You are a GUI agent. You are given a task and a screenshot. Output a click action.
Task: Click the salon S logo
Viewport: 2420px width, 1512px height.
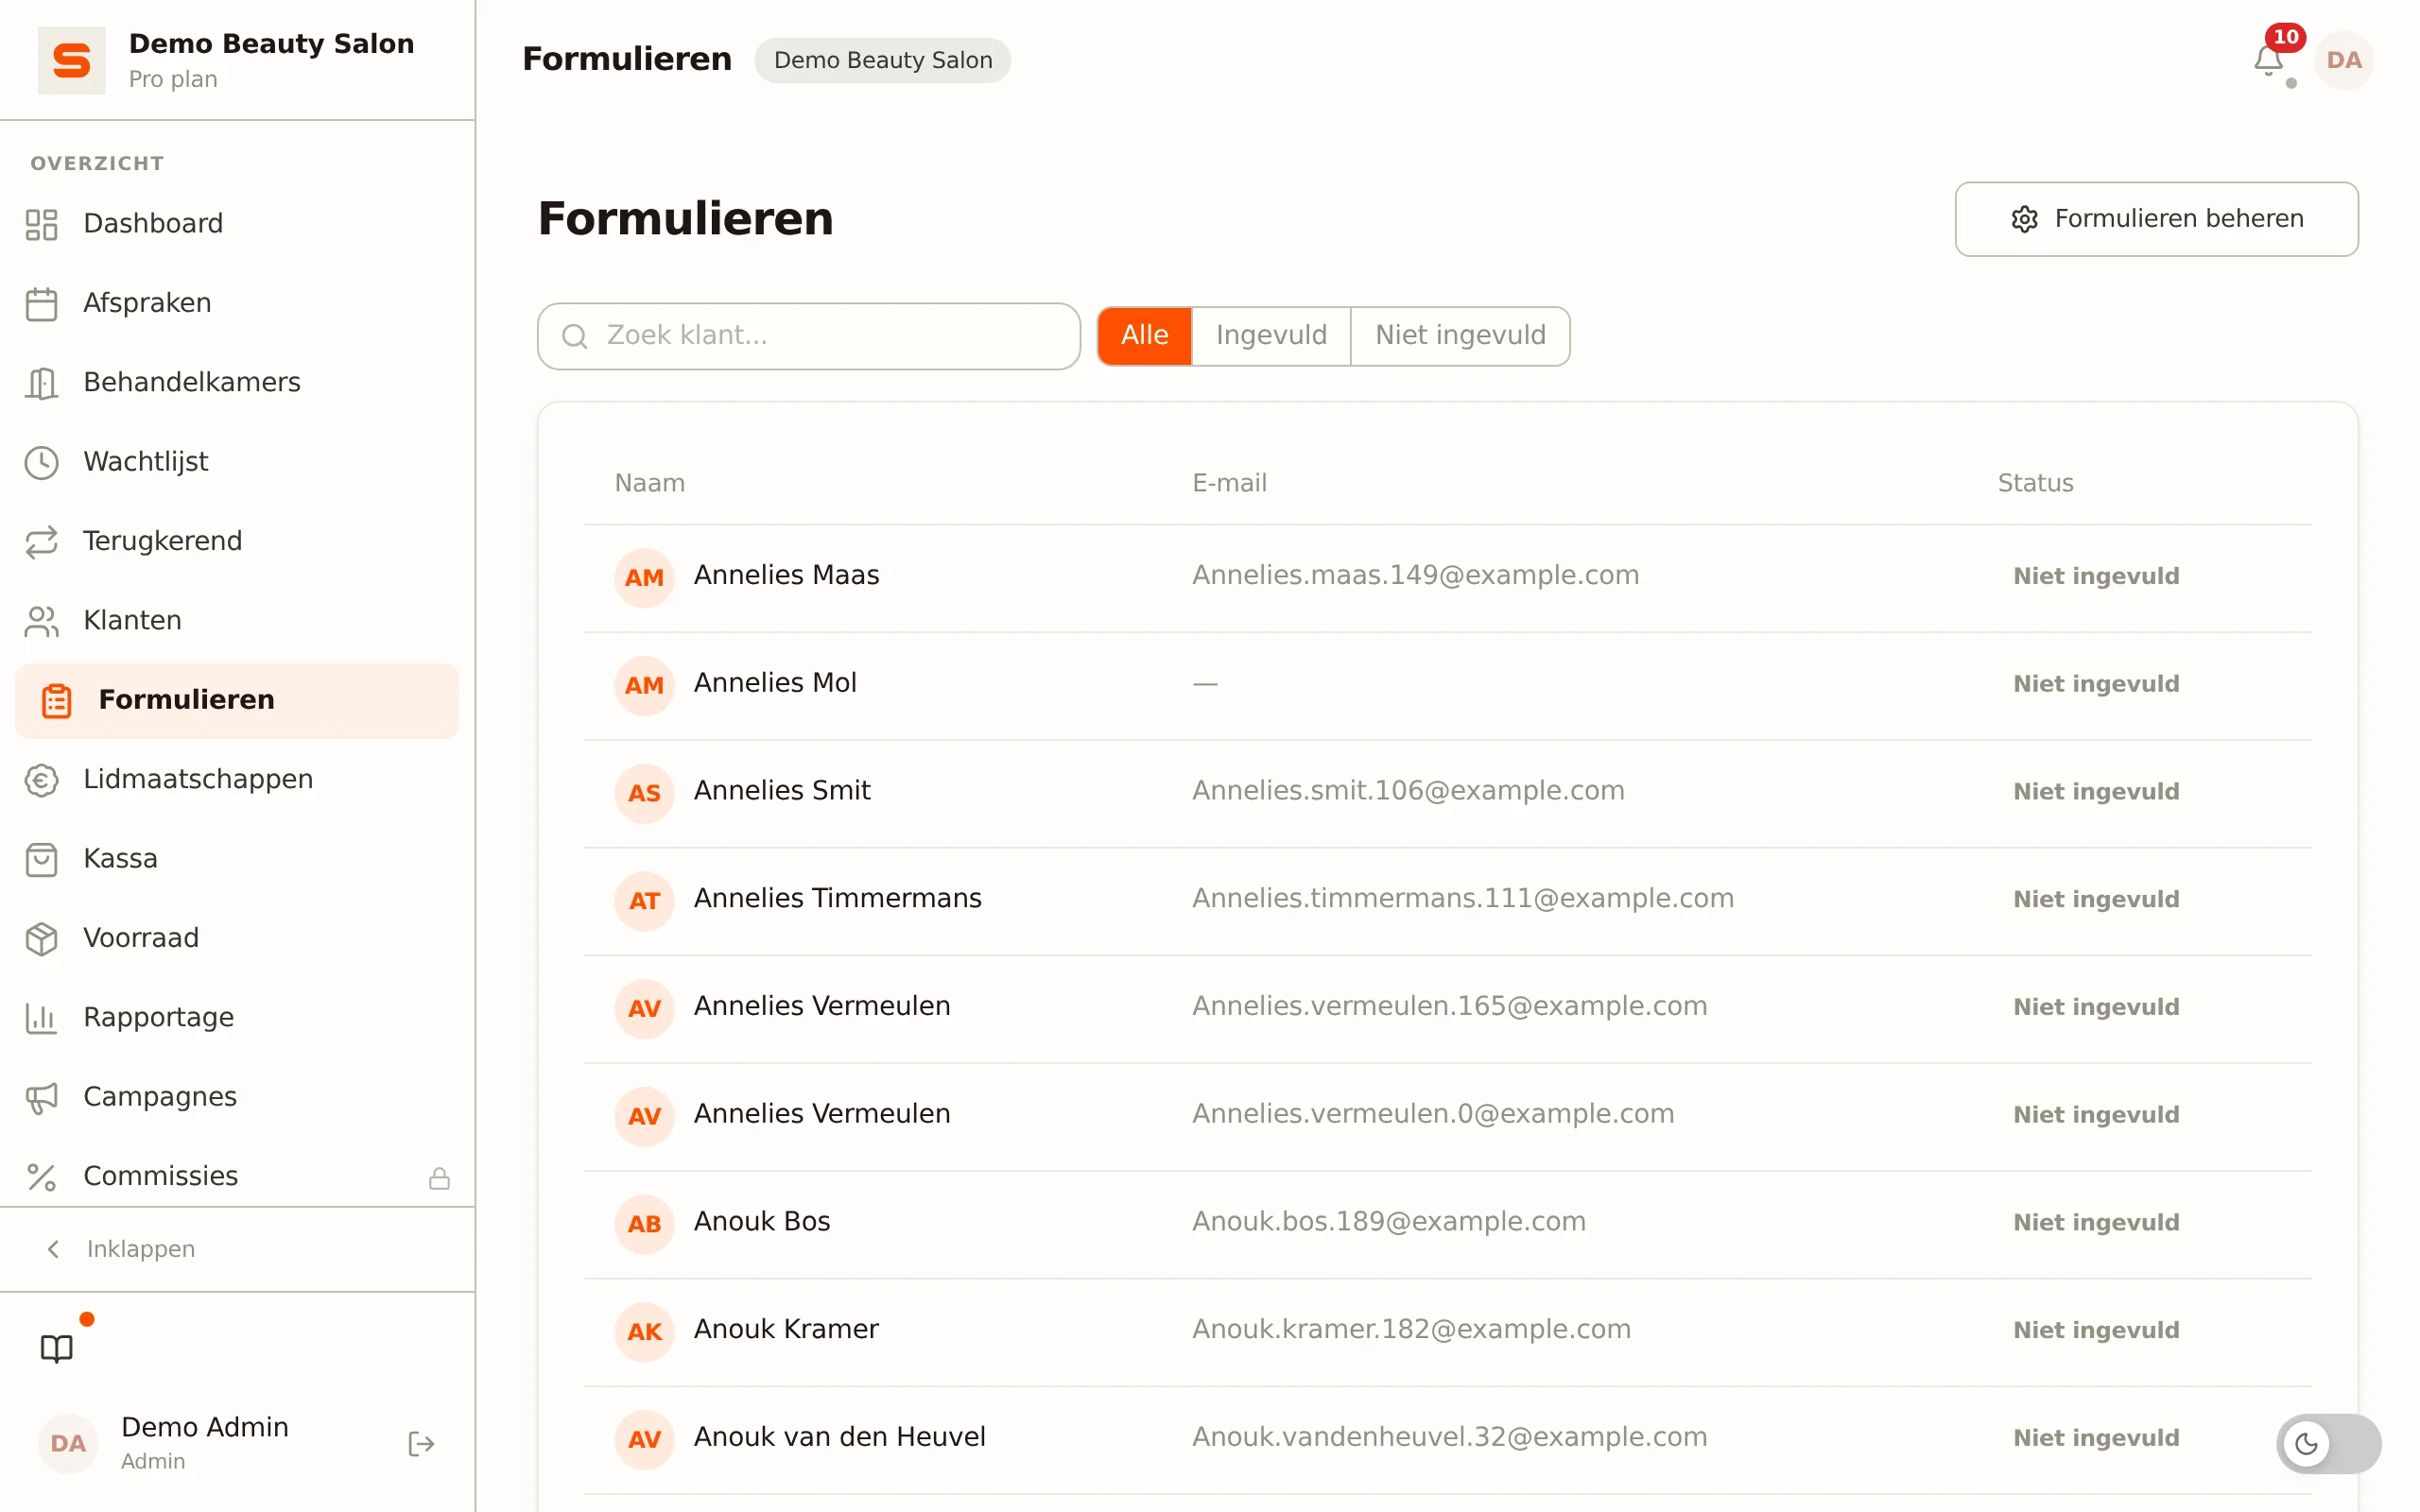click(71, 60)
